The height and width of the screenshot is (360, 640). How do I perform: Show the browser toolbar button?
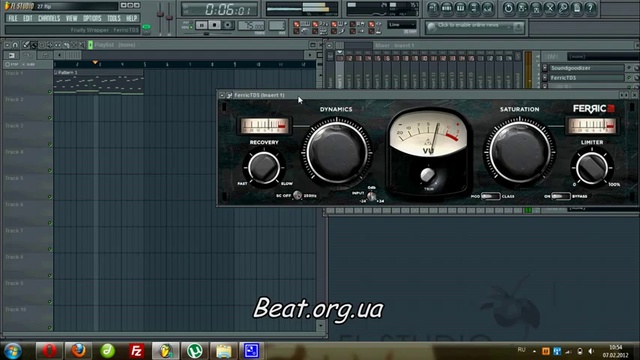(473, 8)
